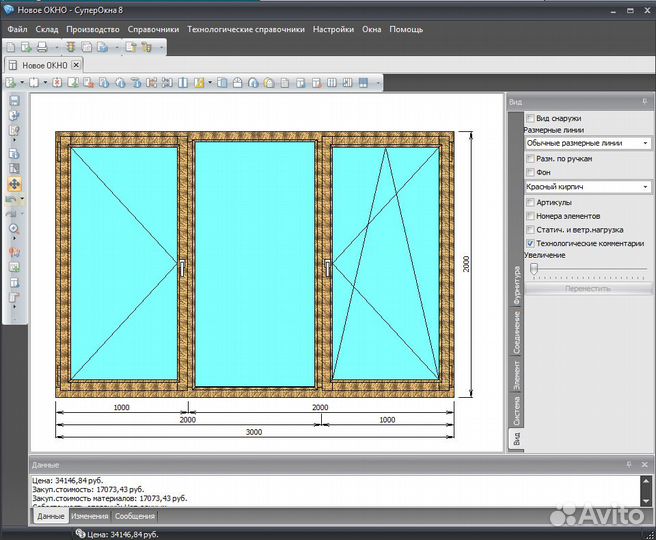Click the save icon atop the left toolbar
Viewport: 656px width, 540px height.
click(14, 101)
